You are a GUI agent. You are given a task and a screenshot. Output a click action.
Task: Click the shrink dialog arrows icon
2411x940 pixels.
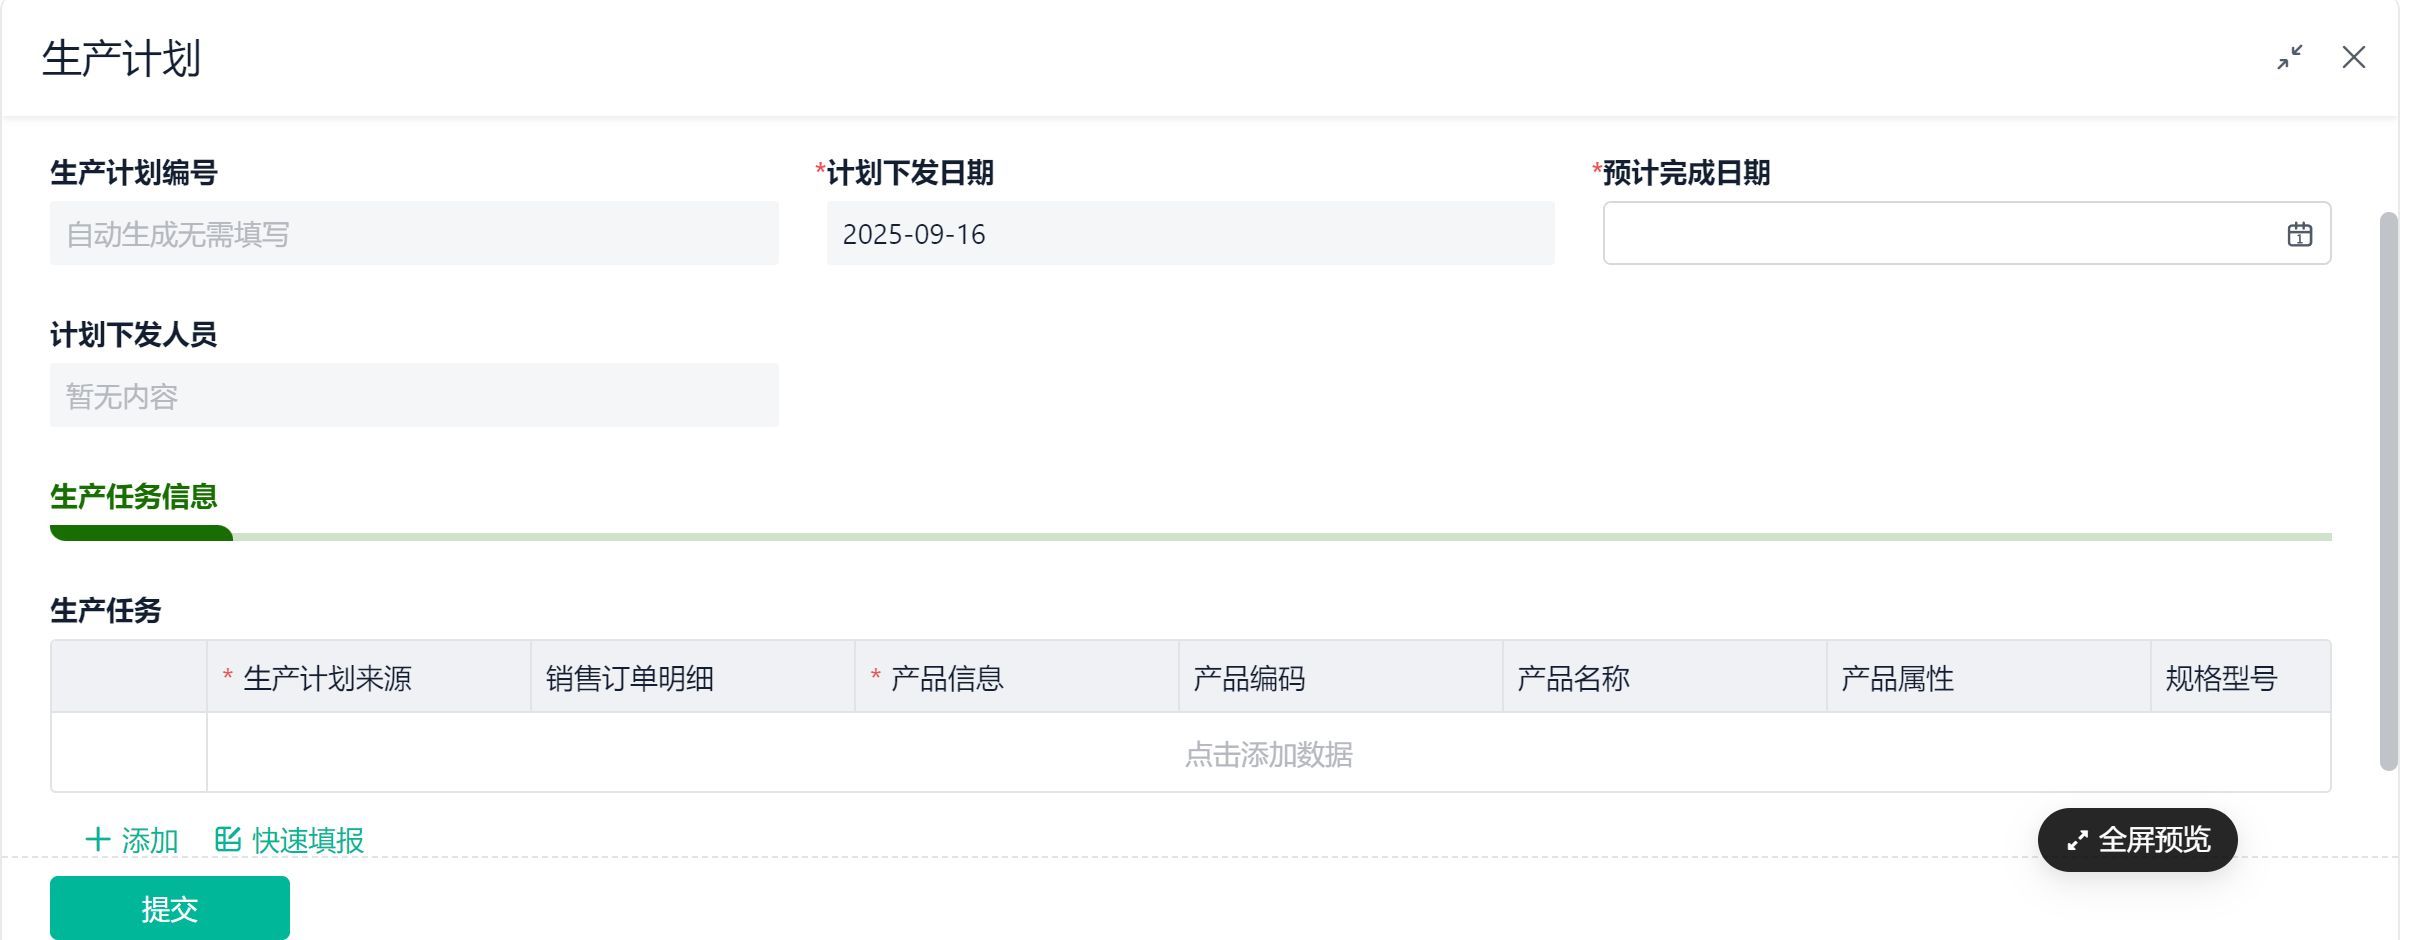[2289, 57]
